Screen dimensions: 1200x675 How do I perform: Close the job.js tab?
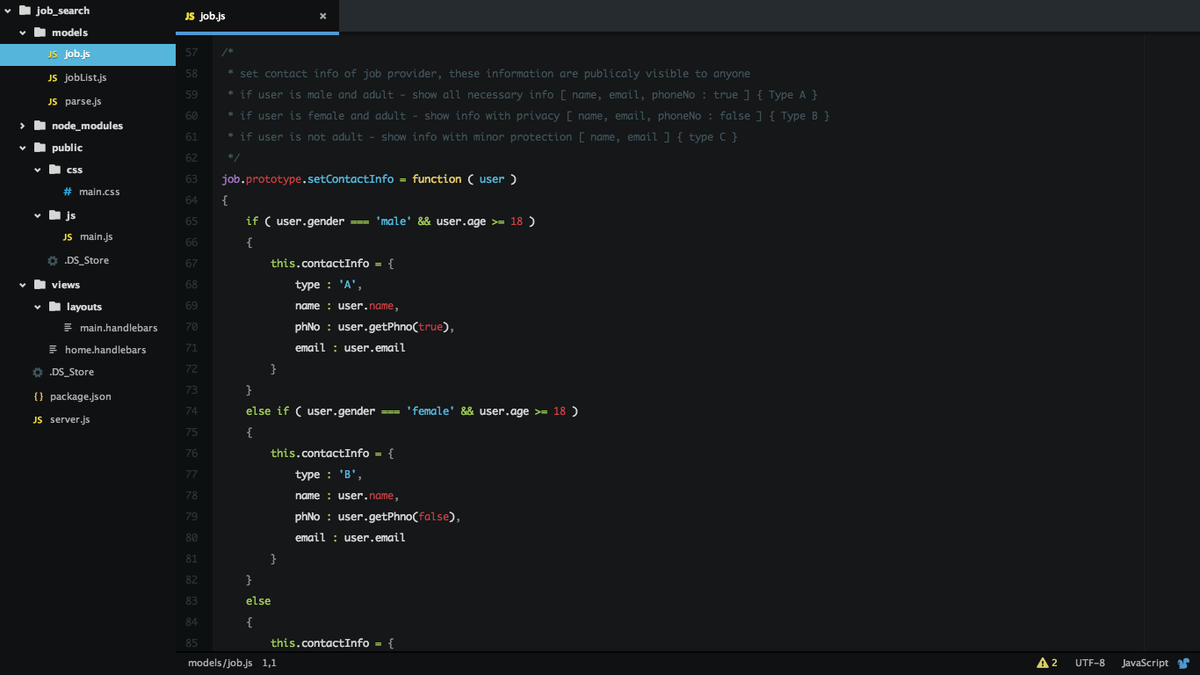coord(323,16)
